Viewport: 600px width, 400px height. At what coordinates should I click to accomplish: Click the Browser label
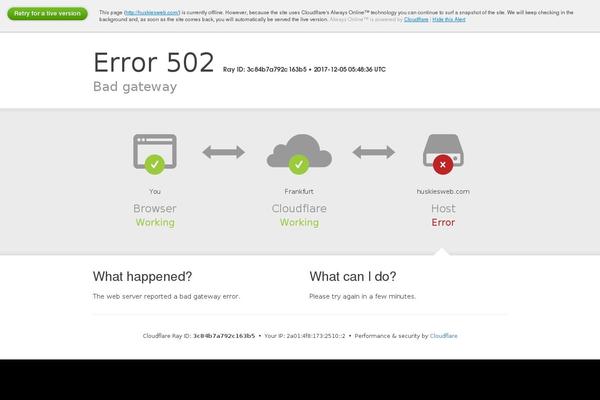point(155,209)
